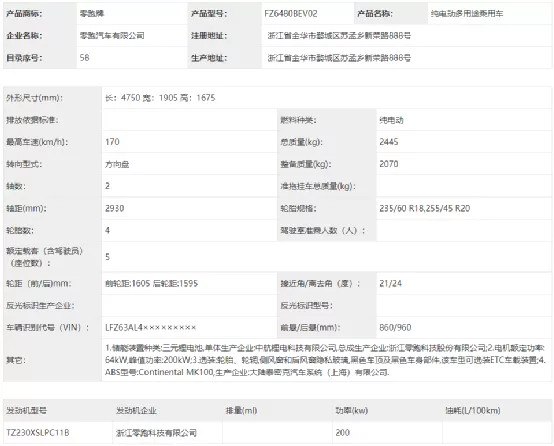
Task: Click the track width value 前轮距:1605 后轮距:1595
Action: [x=152, y=283]
